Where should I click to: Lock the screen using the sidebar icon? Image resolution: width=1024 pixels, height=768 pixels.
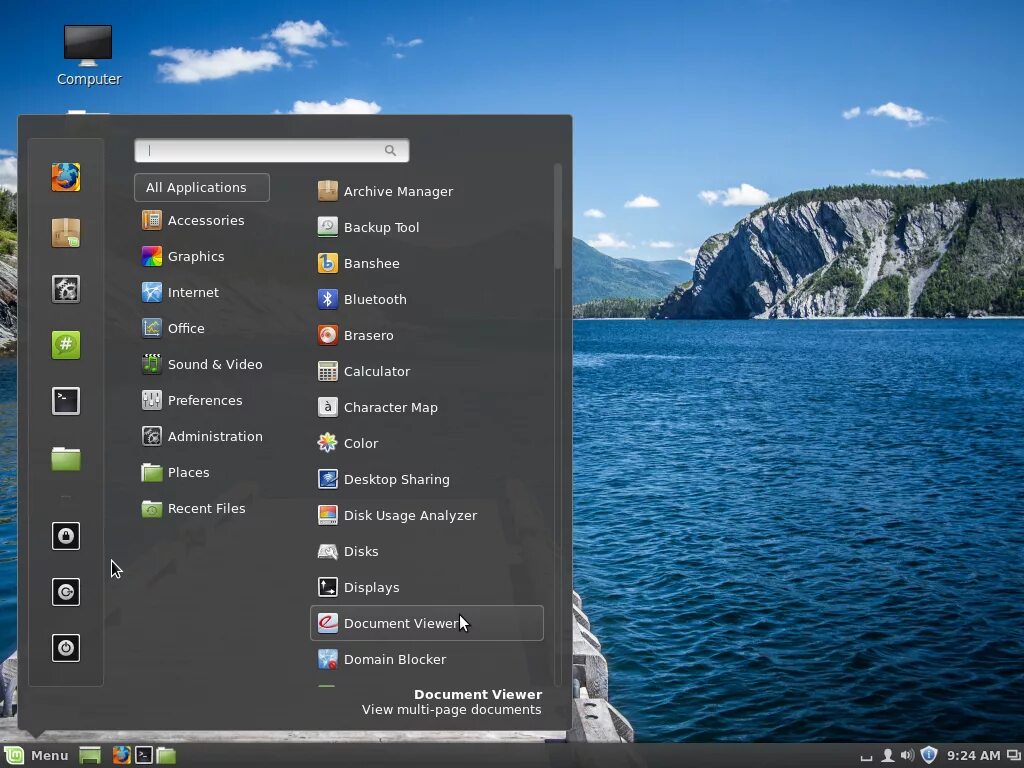pyautogui.click(x=65, y=536)
